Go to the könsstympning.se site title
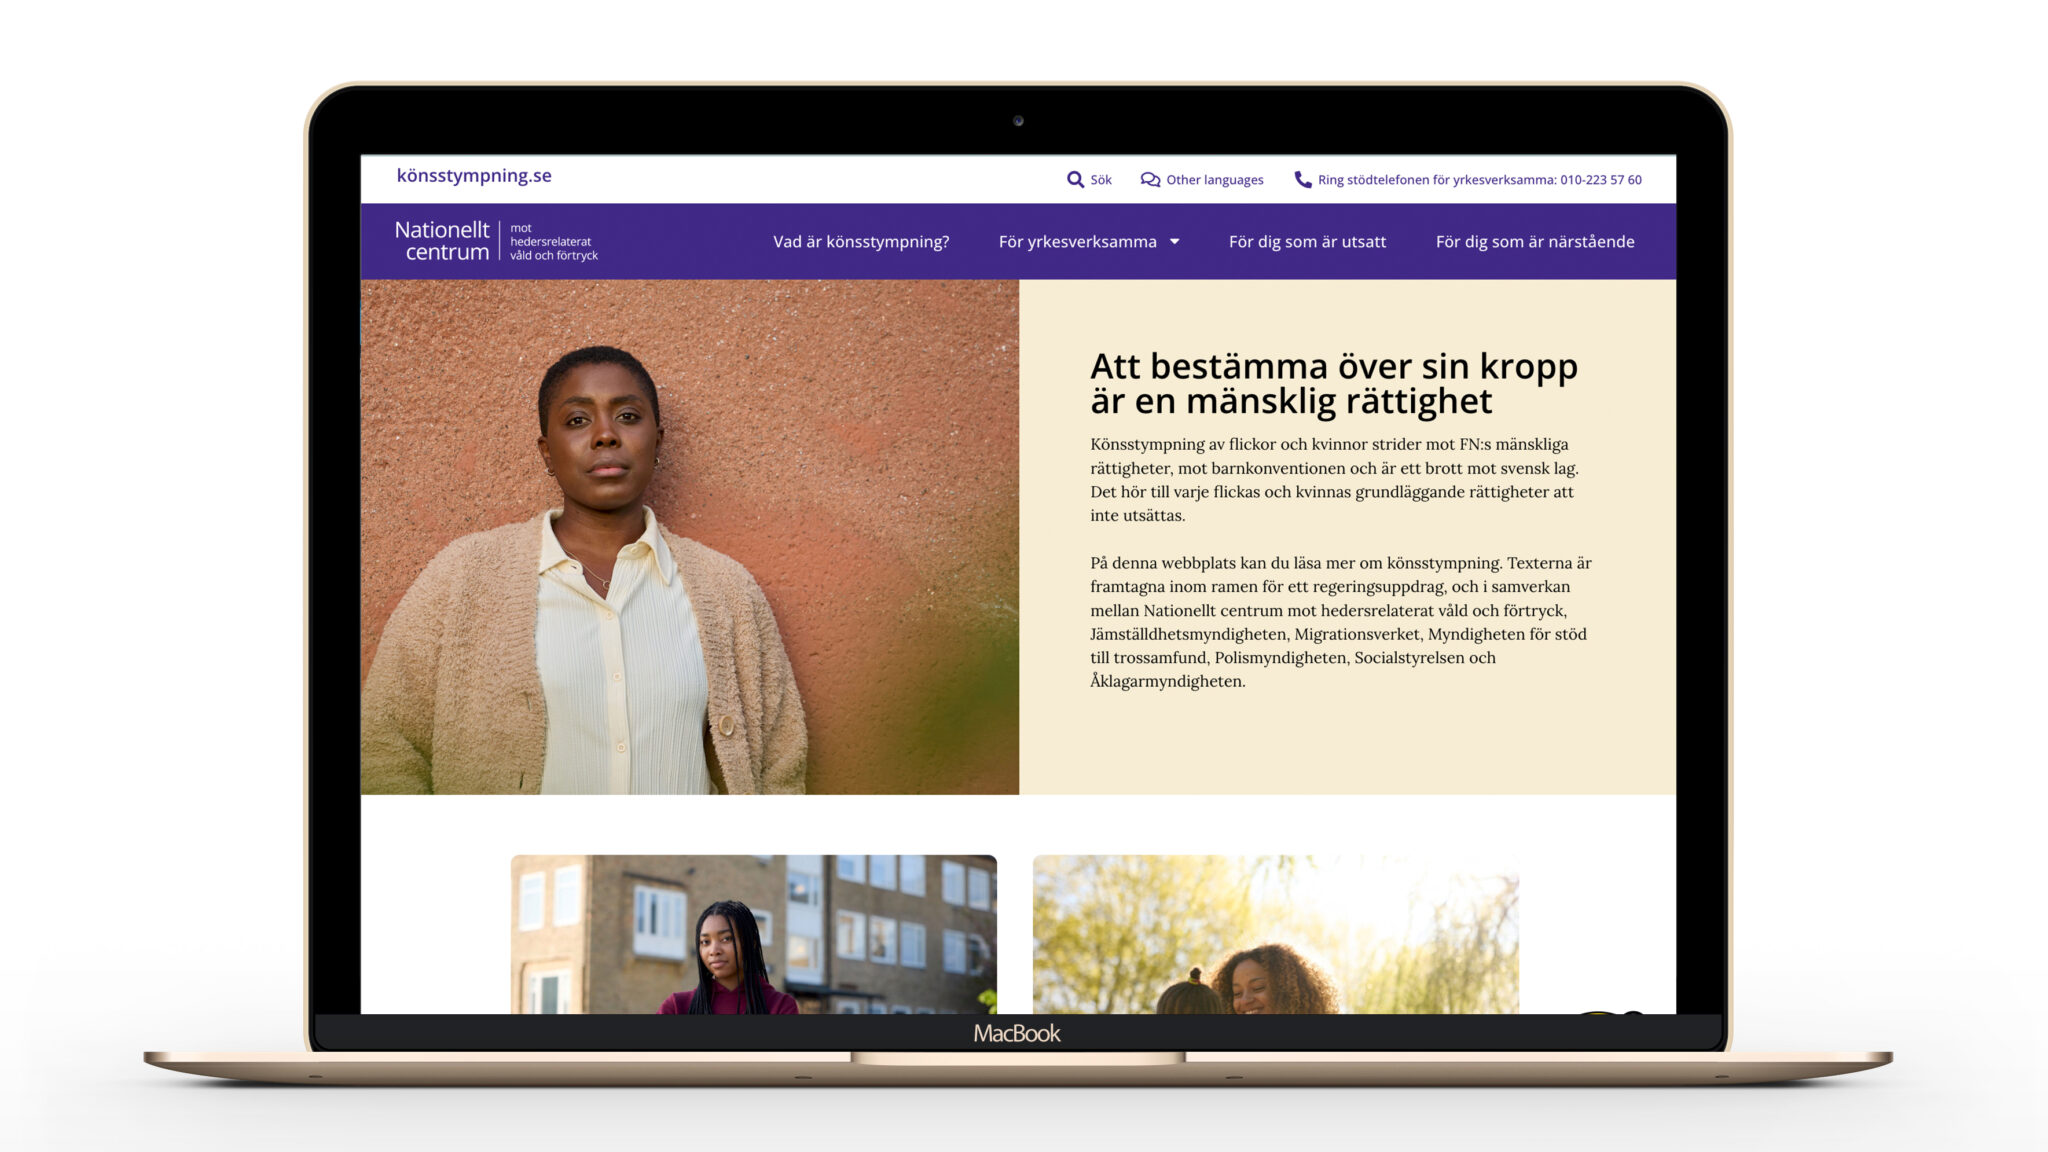The width and height of the screenshot is (2048, 1152). [x=474, y=176]
